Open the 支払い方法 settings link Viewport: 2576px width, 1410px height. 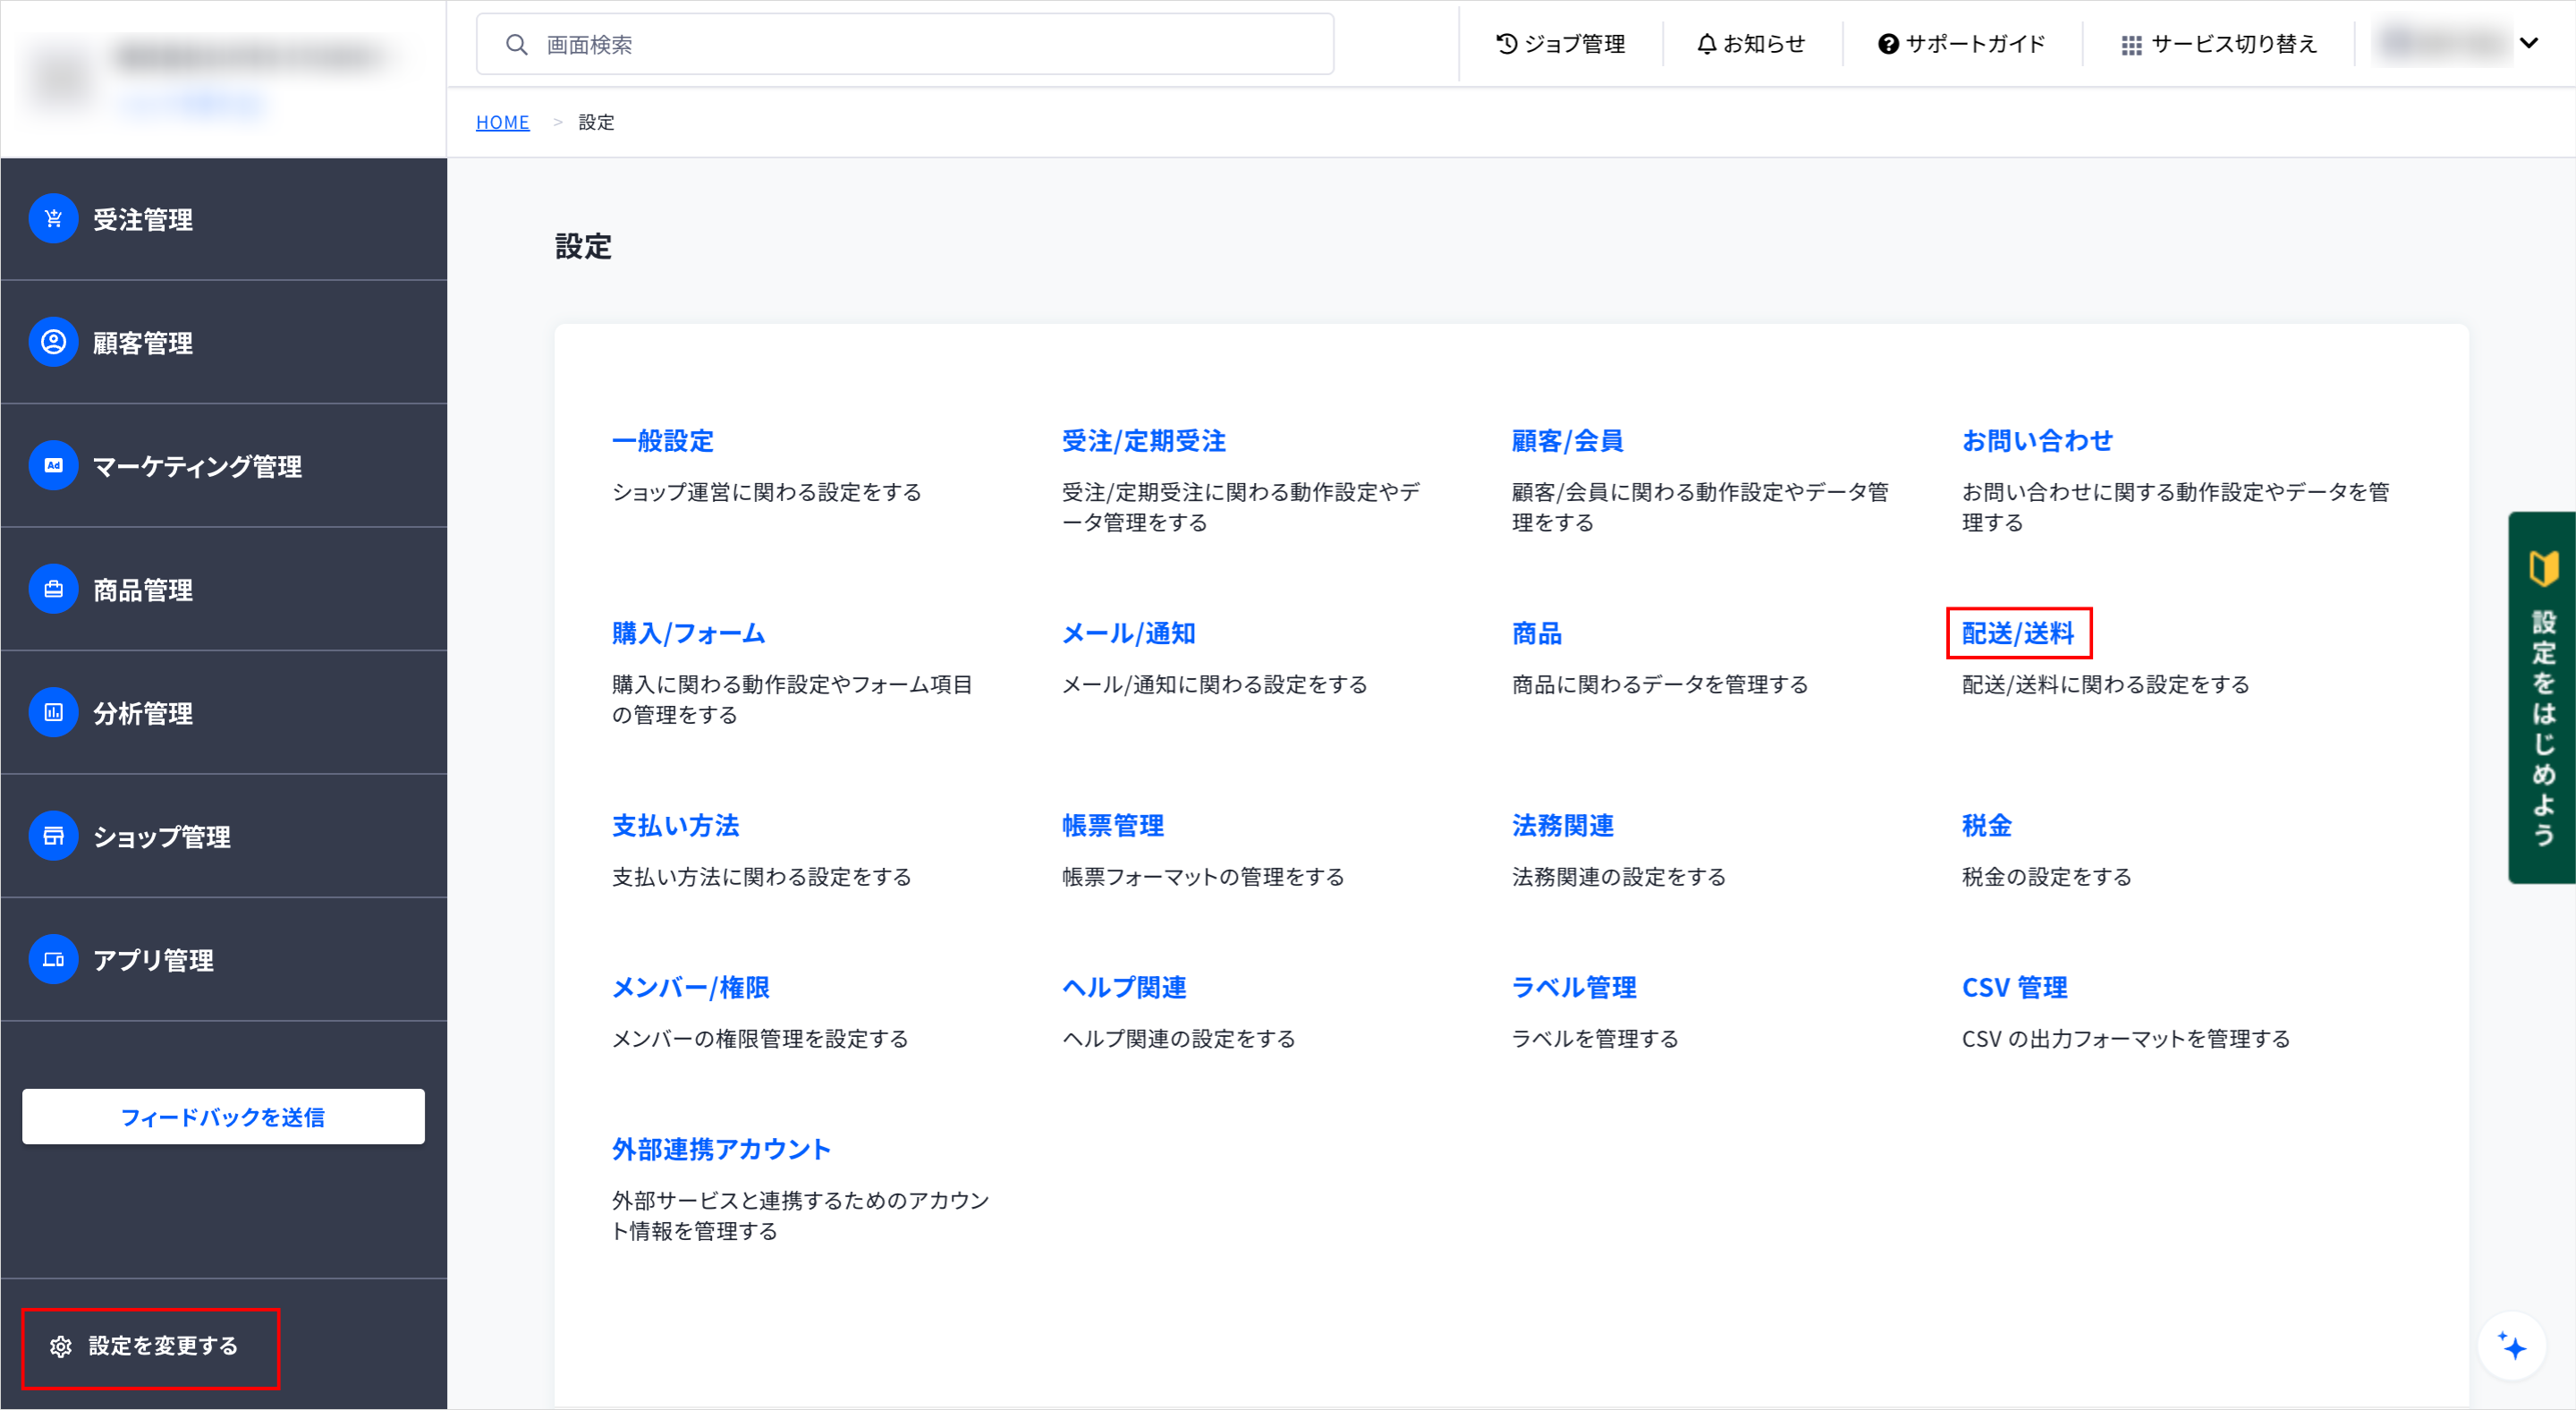pyautogui.click(x=675, y=826)
